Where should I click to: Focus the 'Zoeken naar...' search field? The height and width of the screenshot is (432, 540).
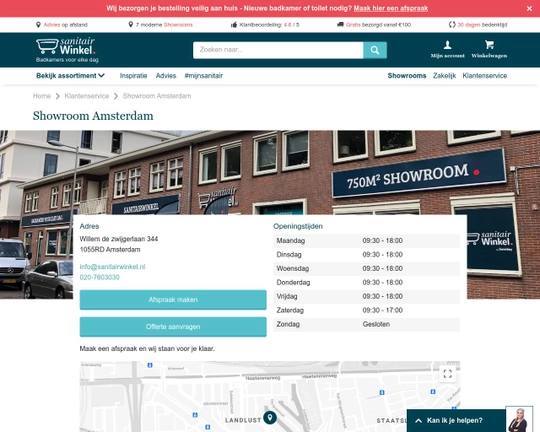tap(278, 50)
